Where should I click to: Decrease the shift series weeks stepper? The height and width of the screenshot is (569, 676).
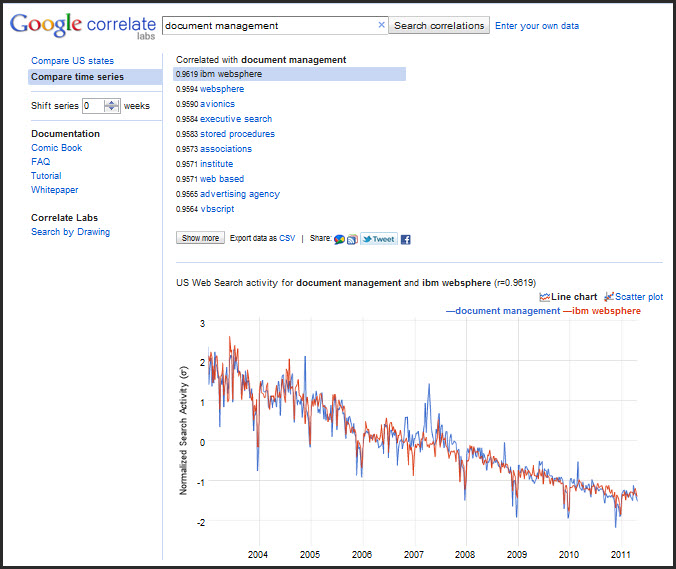(x=112, y=109)
